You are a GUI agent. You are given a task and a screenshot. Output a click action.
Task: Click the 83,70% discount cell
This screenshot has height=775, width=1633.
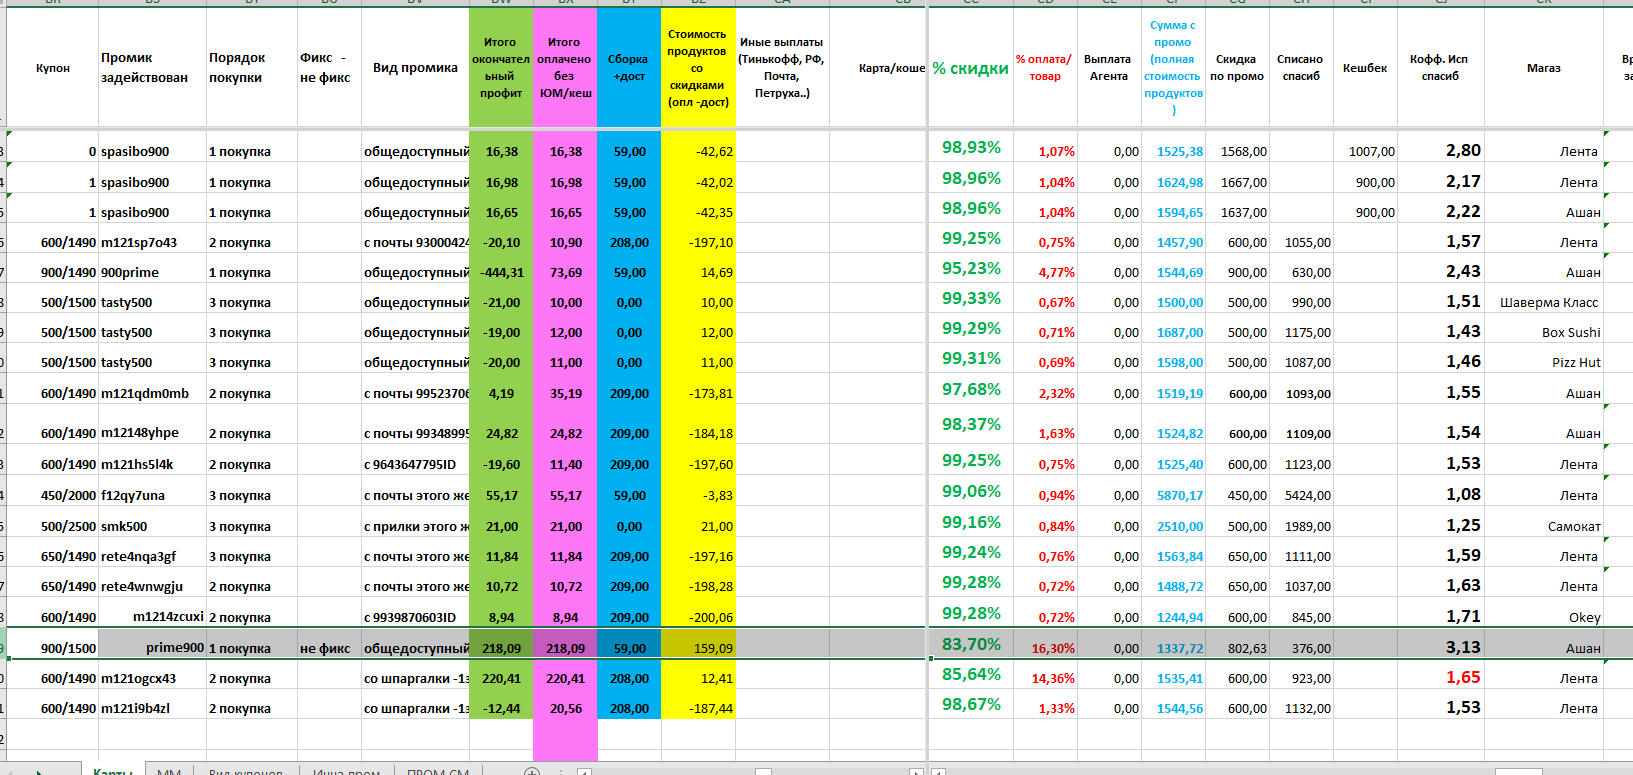tap(971, 645)
